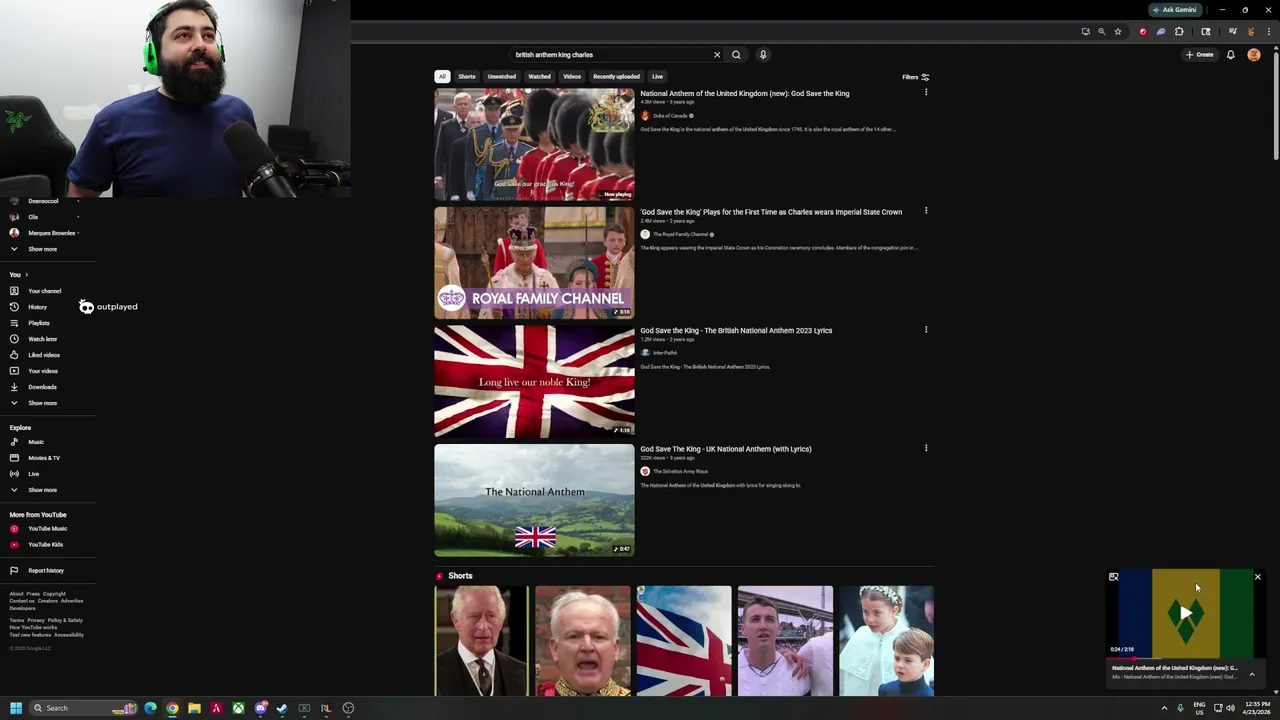Screen dimensions: 1280x720
Task: Open Xbox app from the taskbar
Action: click(238, 708)
